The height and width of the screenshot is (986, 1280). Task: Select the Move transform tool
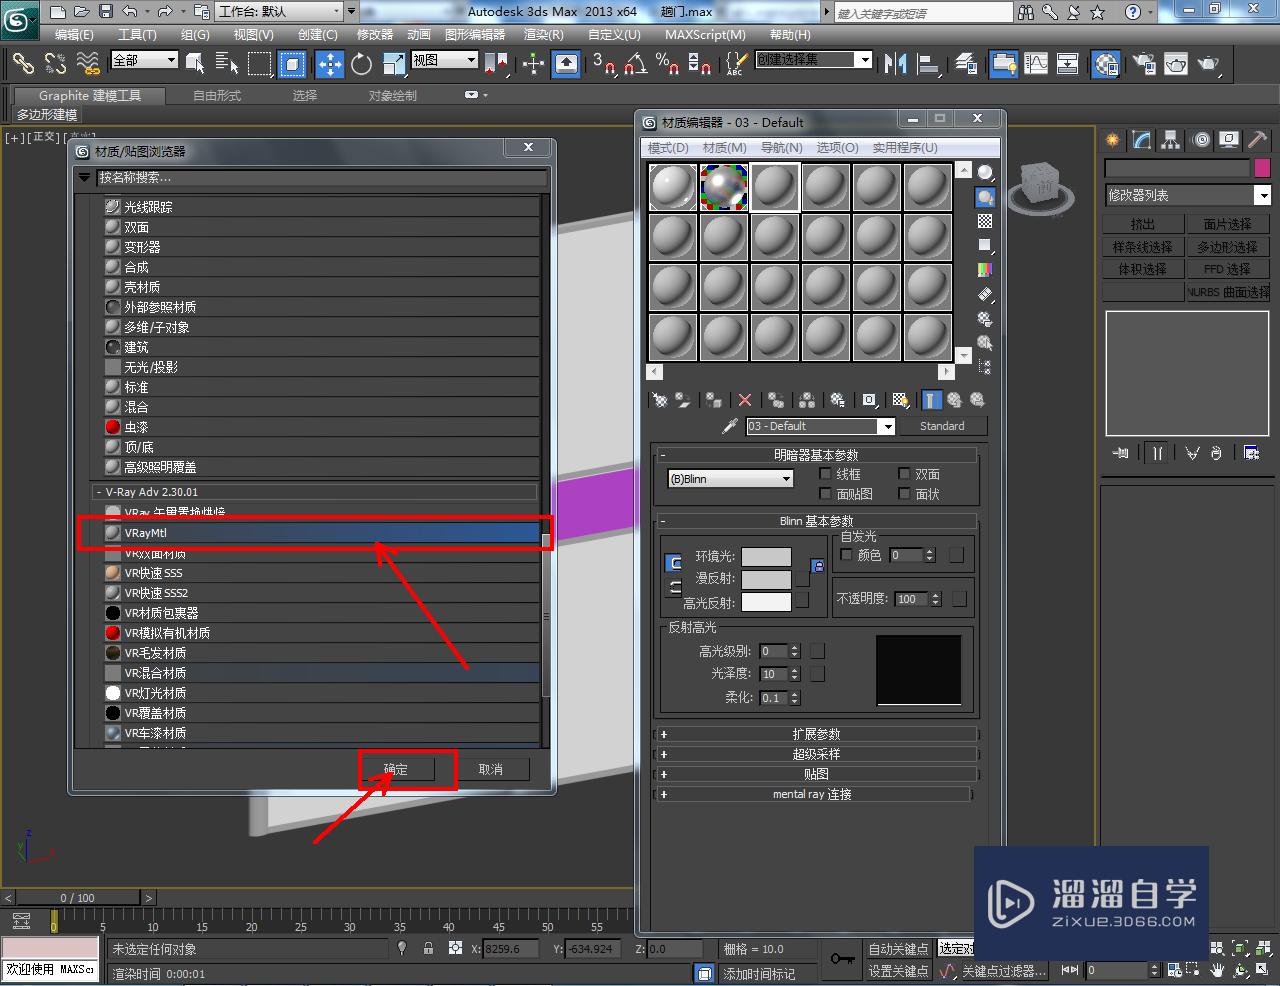tap(329, 64)
